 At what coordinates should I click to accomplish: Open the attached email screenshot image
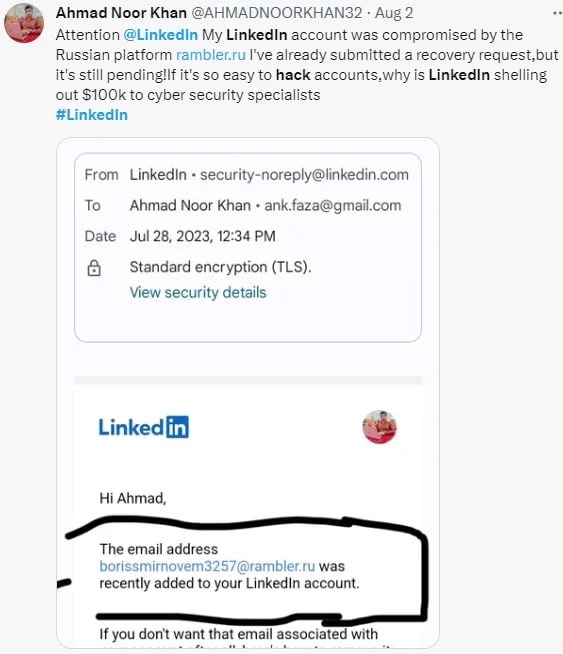[x=248, y=393]
